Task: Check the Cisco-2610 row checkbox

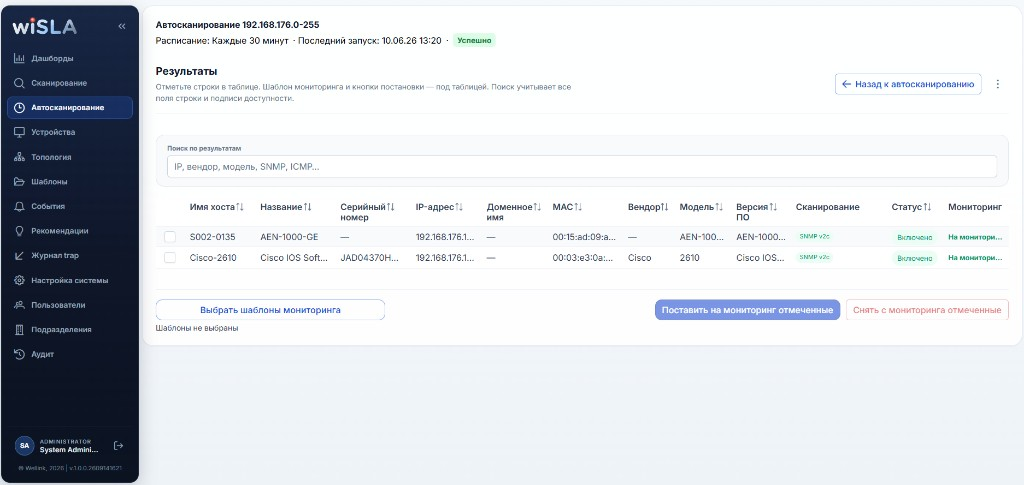Action: click(170, 258)
